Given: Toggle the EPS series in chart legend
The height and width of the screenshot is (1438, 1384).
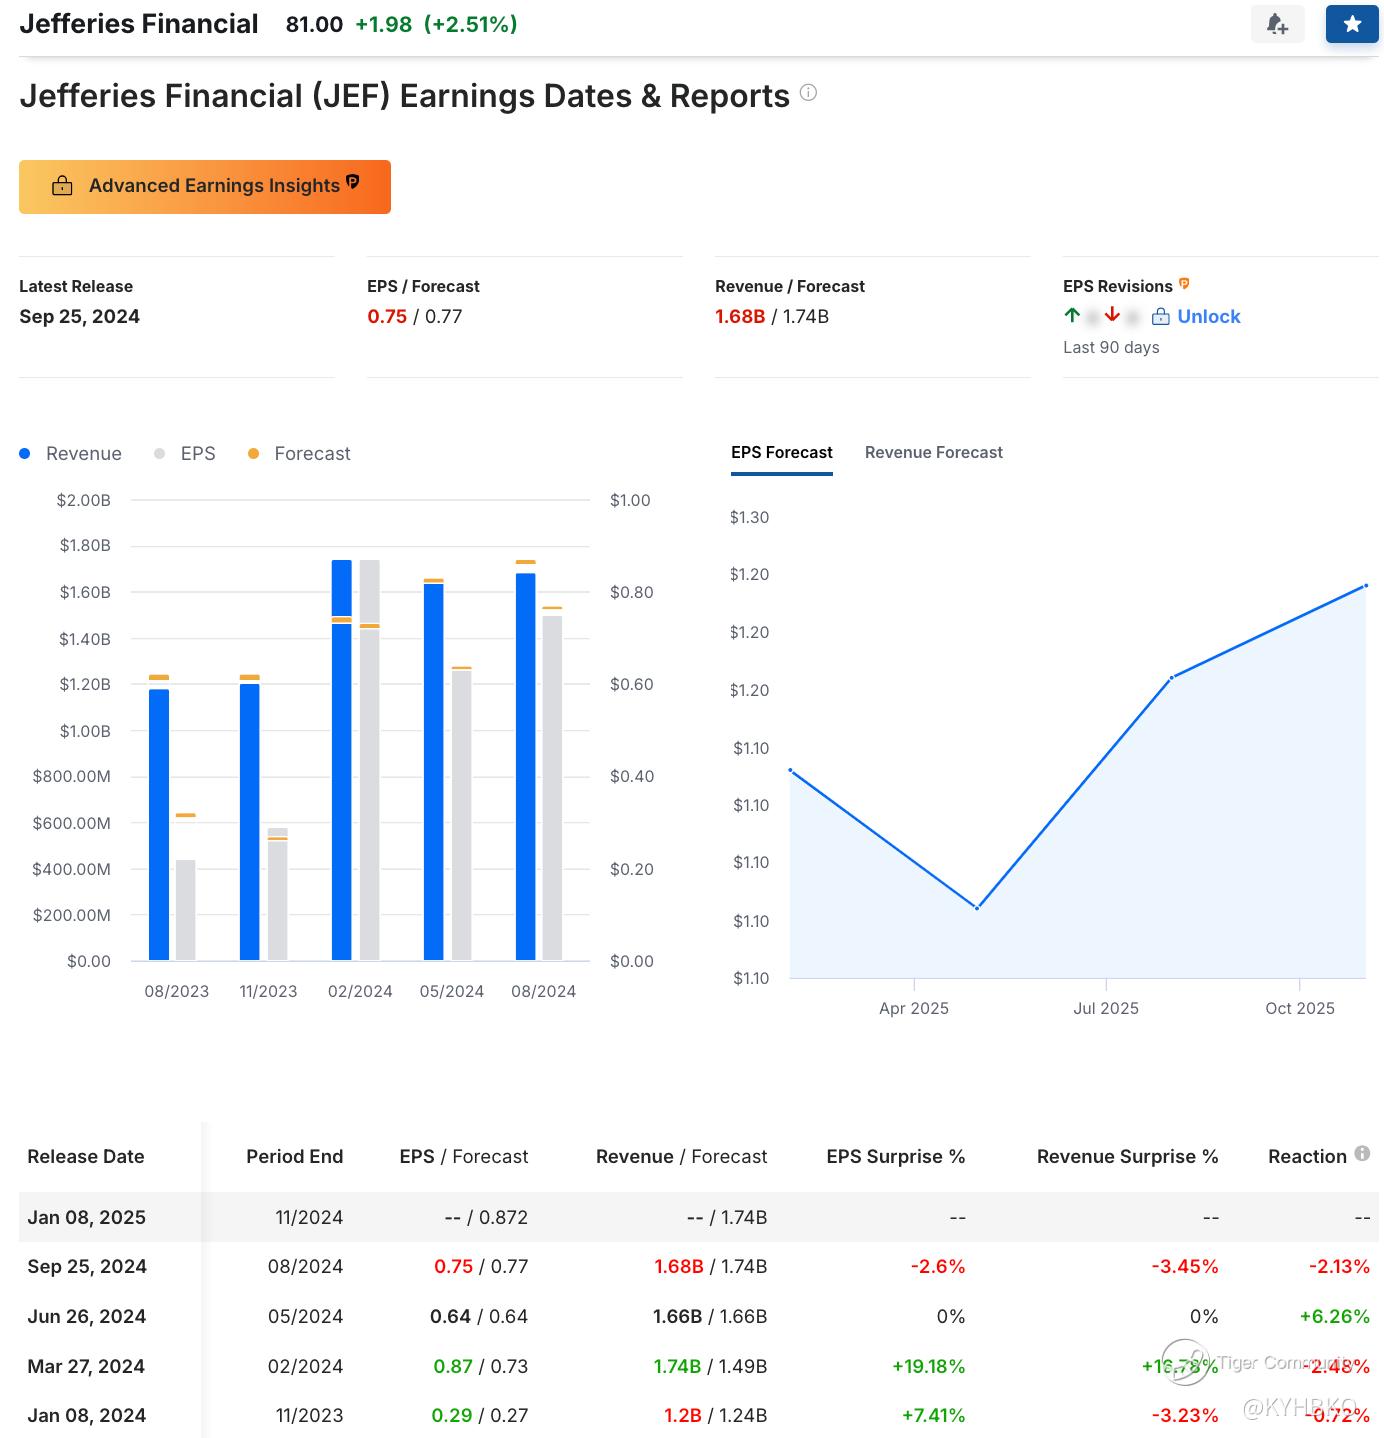Looking at the screenshot, I should pyautogui.click(x=186, y=454).
